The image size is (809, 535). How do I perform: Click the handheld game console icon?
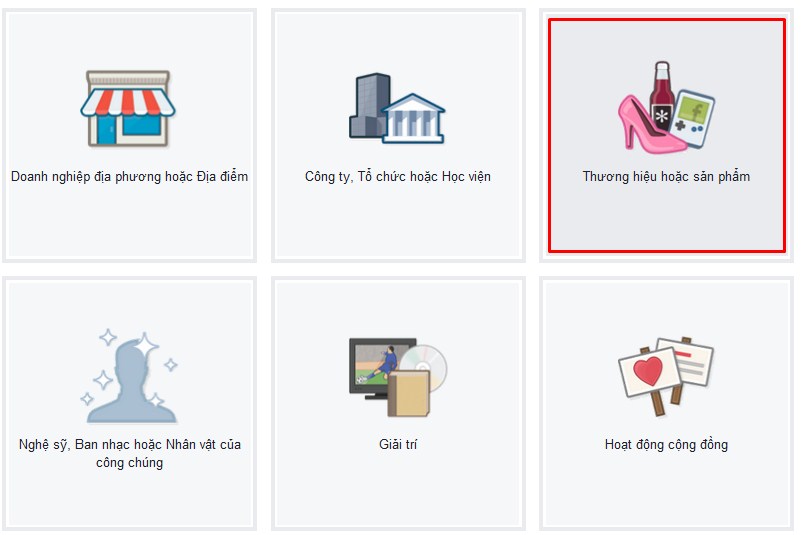[694, 118]
